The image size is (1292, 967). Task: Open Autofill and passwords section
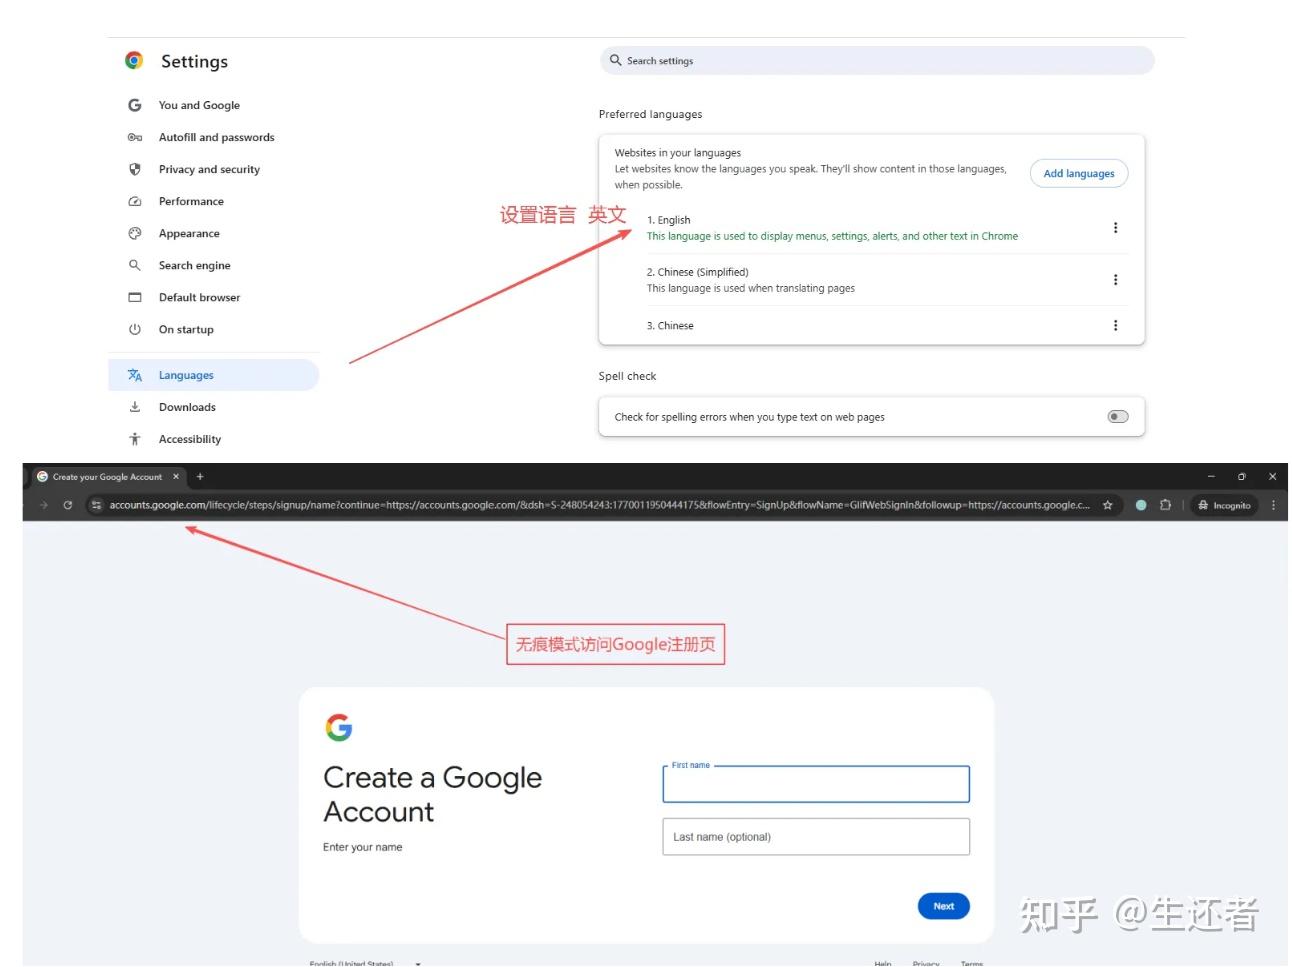pyautogui.click(x=216, y=137)
